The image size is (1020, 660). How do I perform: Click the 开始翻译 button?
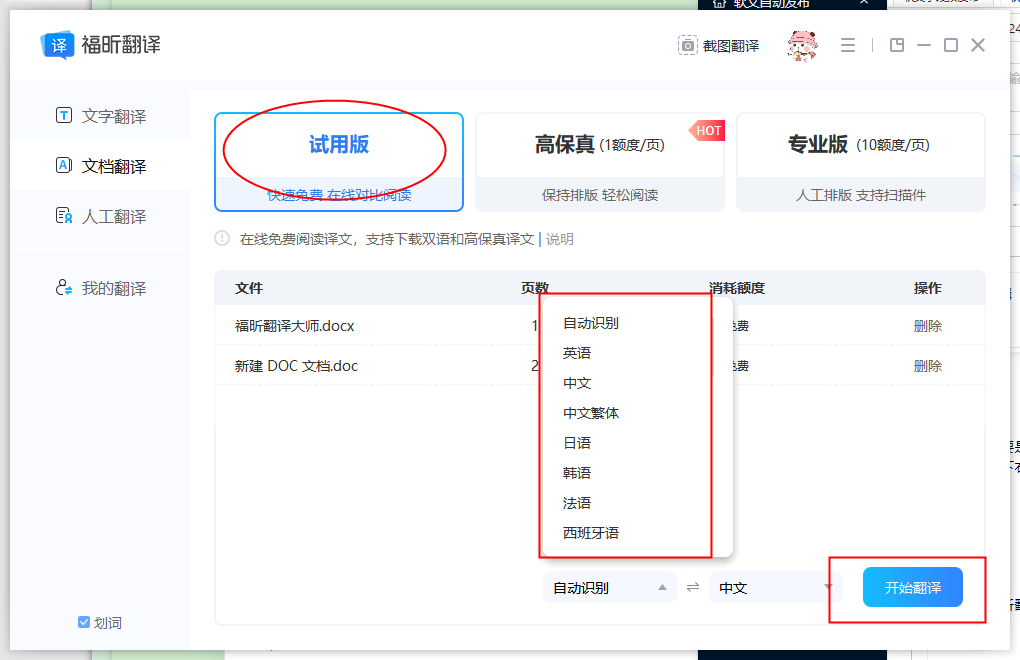(x=911, y=587)
